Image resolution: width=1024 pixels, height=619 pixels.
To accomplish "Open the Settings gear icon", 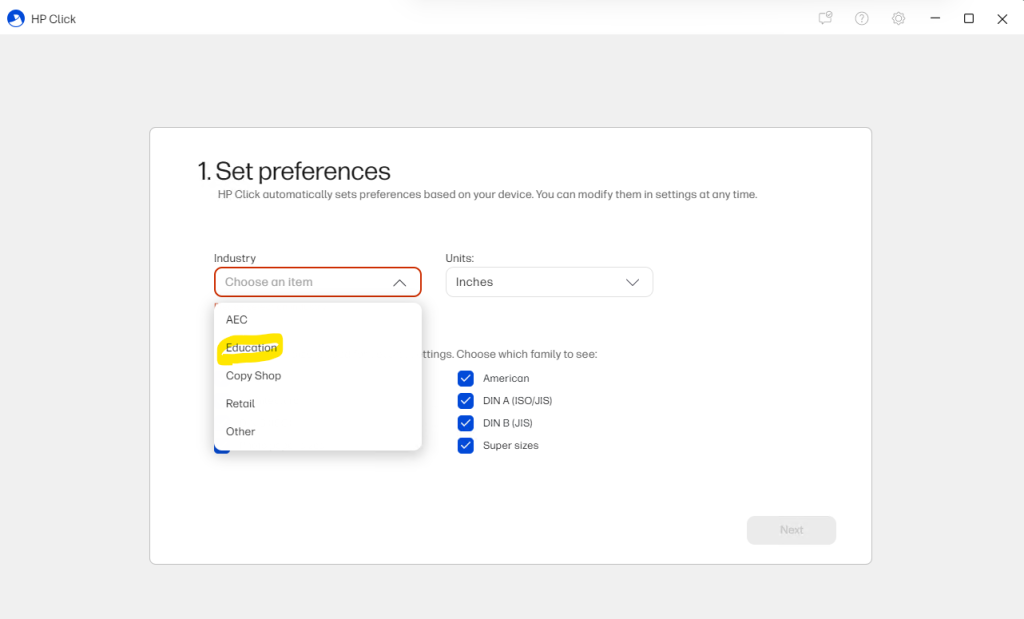I will [899, 18].
